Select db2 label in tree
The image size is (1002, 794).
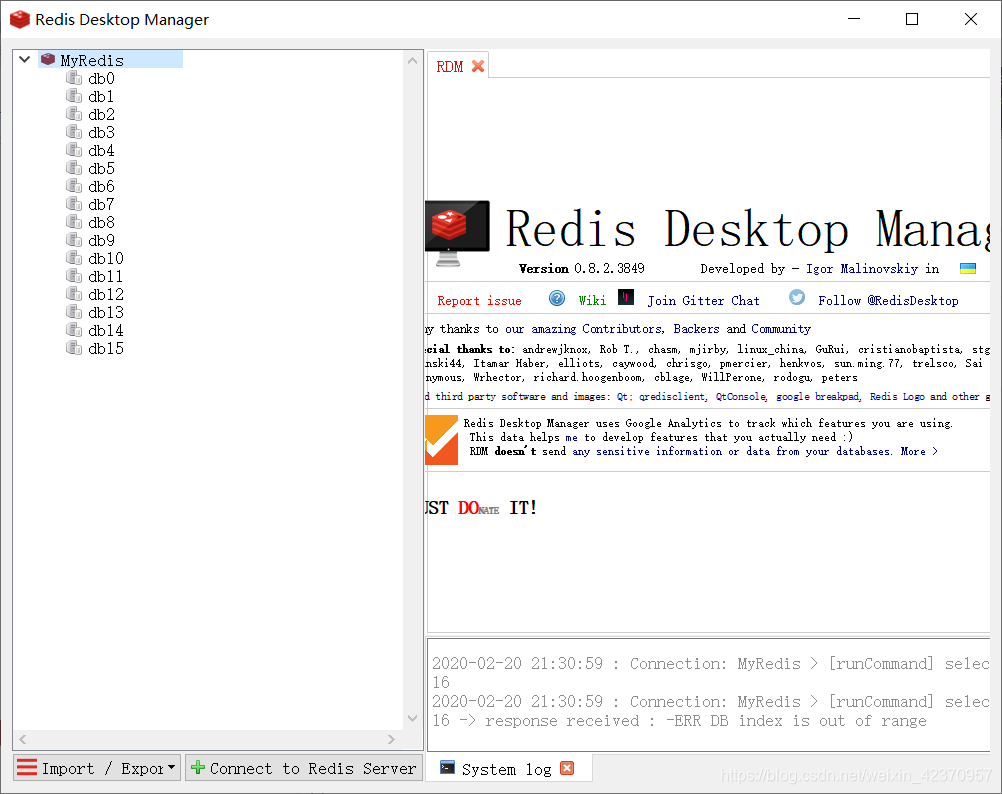click(x=102, y=114)
